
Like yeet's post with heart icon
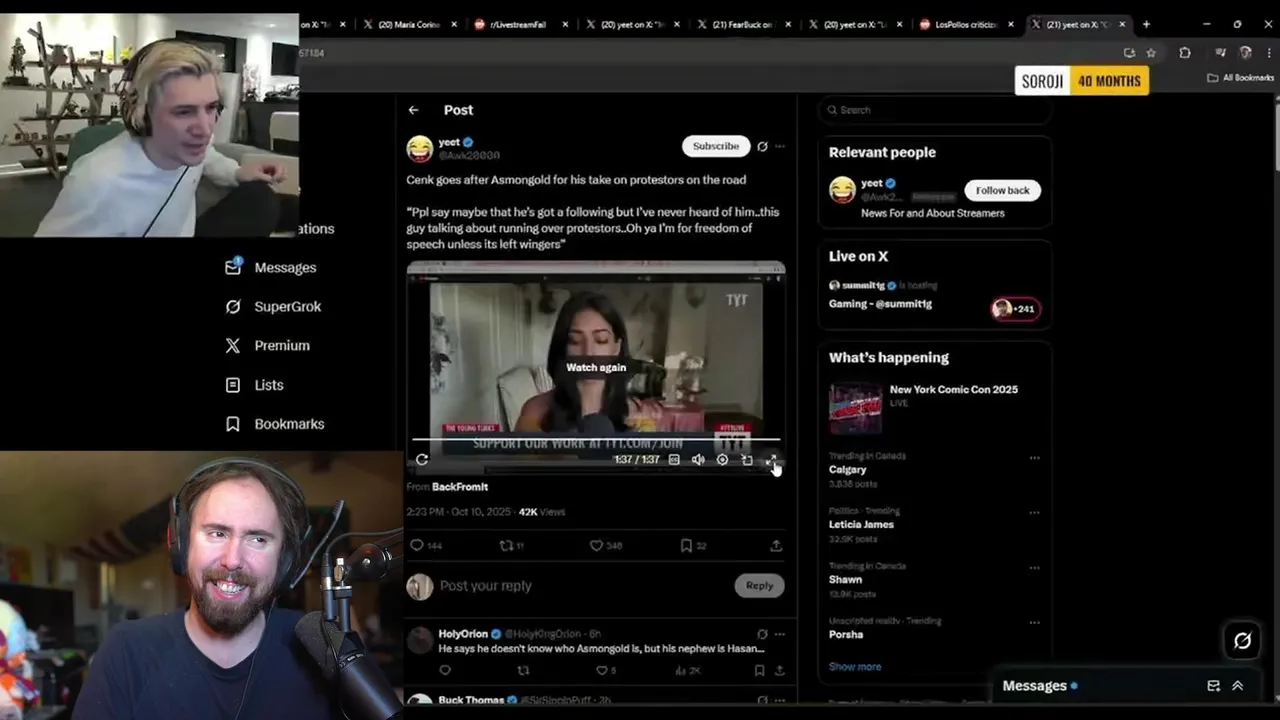pos(596,545)
